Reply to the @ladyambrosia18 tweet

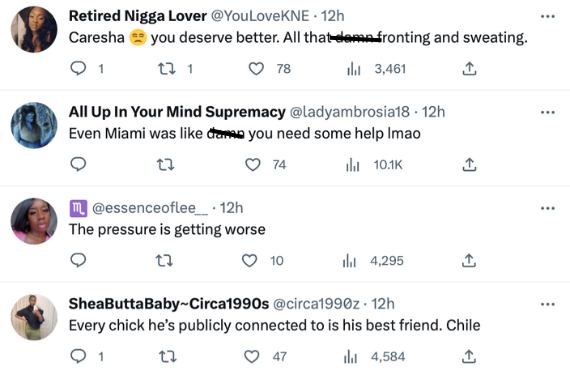point(78,164)
